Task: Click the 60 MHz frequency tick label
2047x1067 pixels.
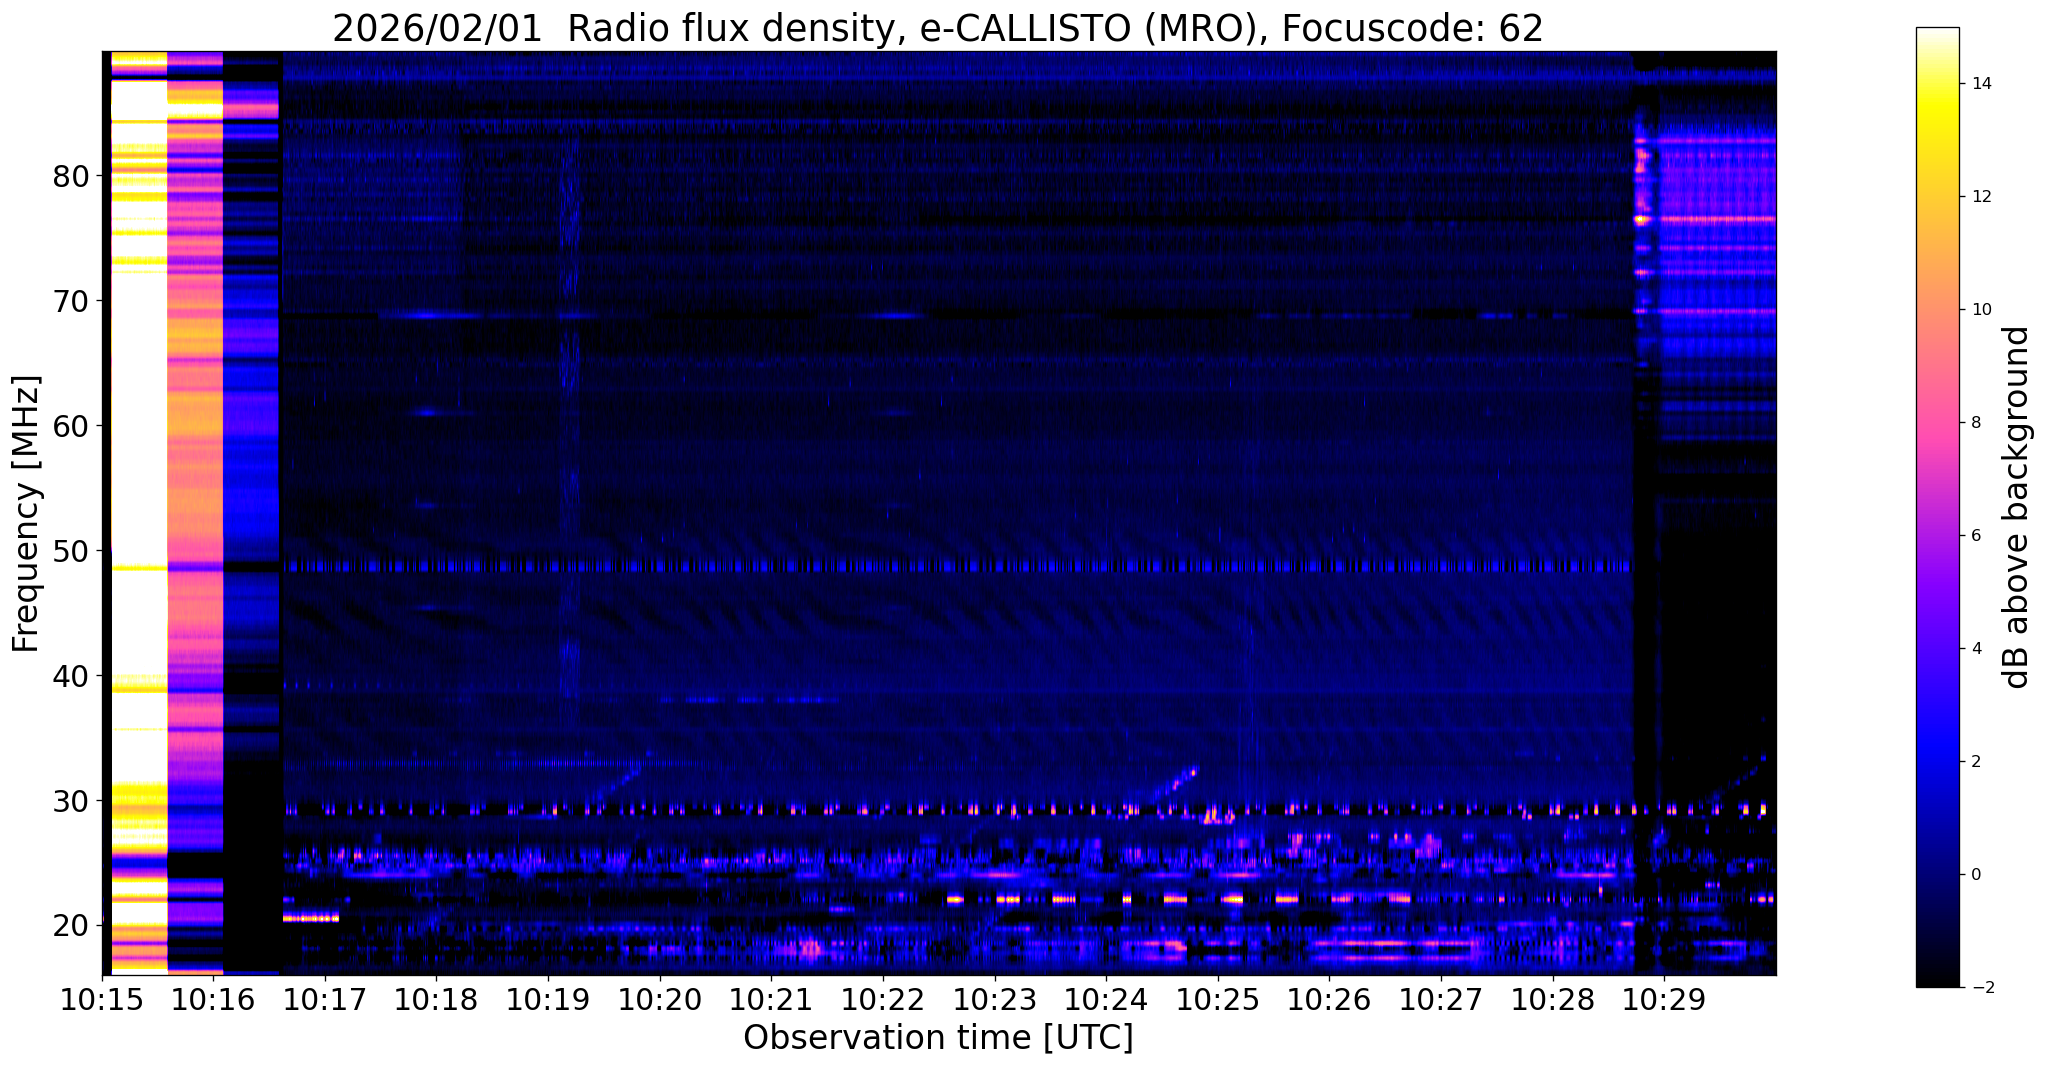Action: click(x=71, y=427)
